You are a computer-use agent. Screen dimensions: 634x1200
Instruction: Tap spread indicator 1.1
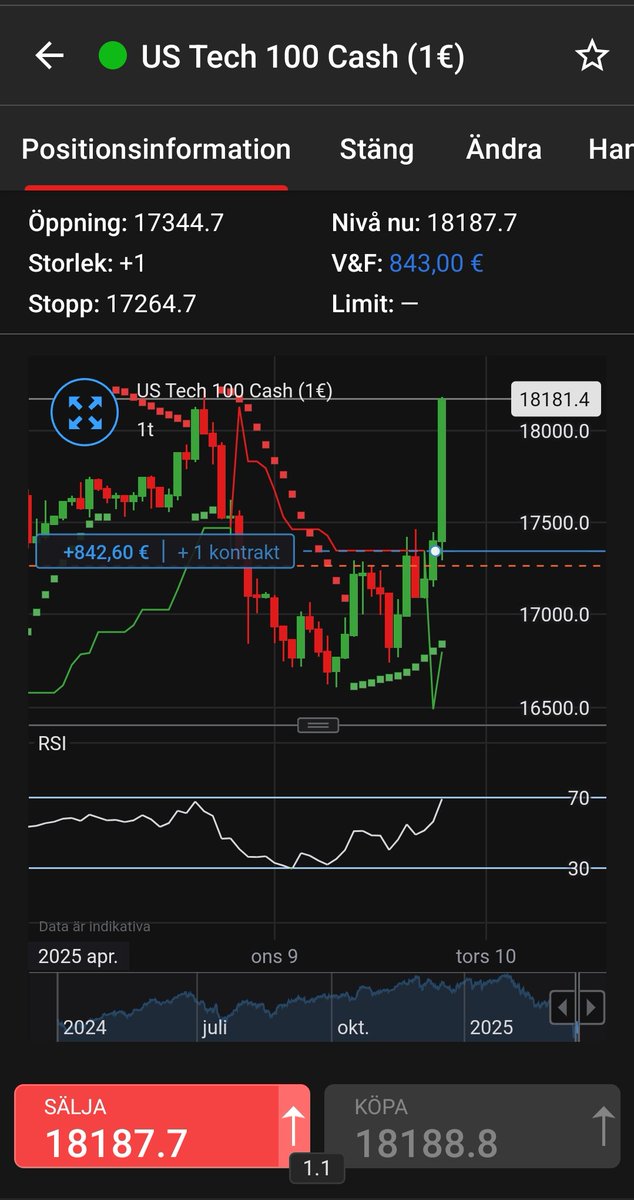click(317, 1168)
